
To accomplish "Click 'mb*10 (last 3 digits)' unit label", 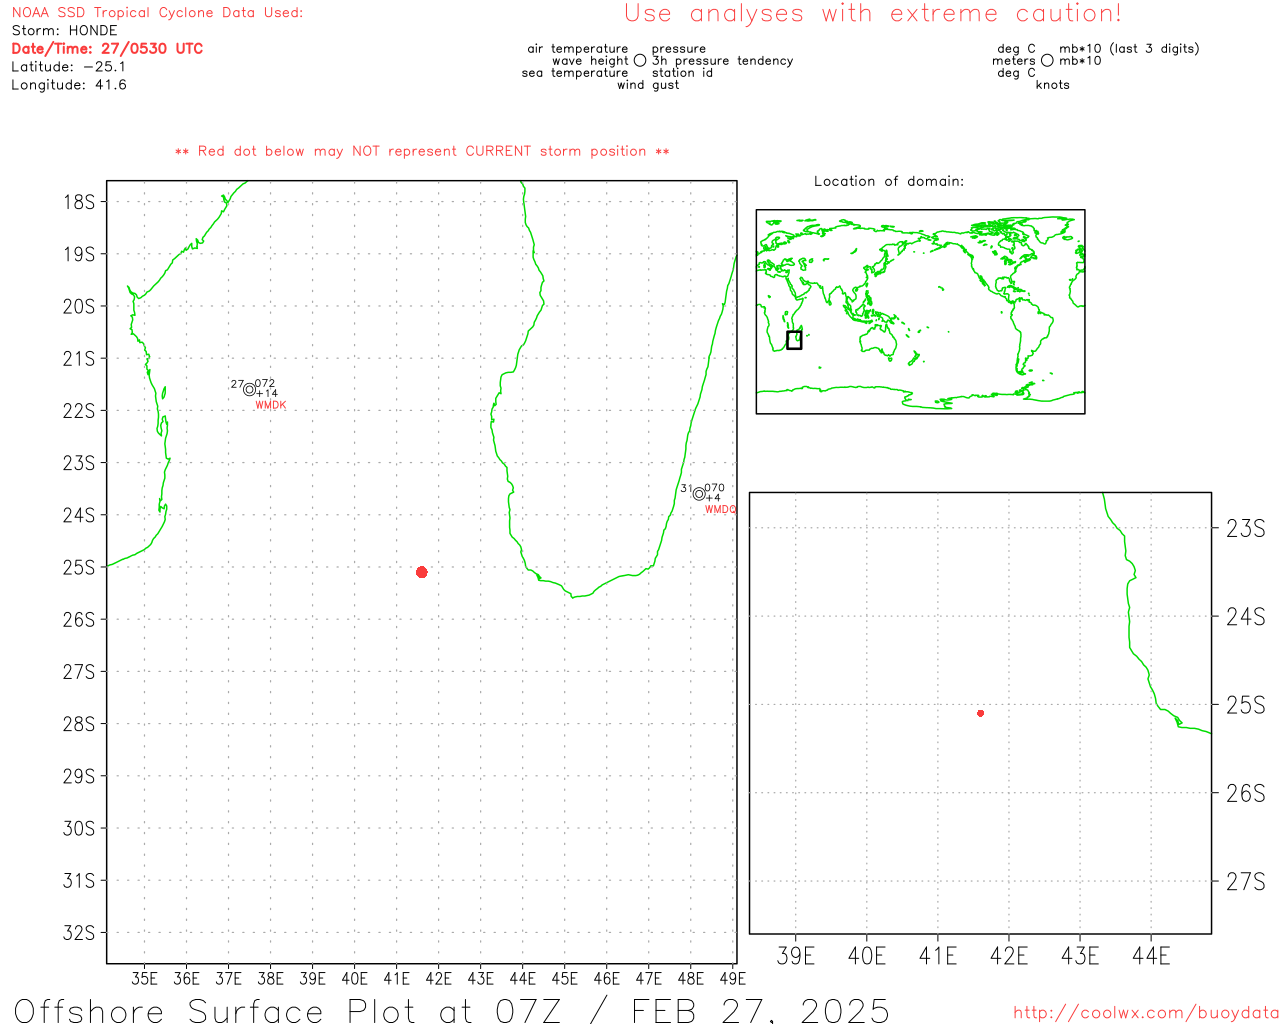I will coord(1129,49).
